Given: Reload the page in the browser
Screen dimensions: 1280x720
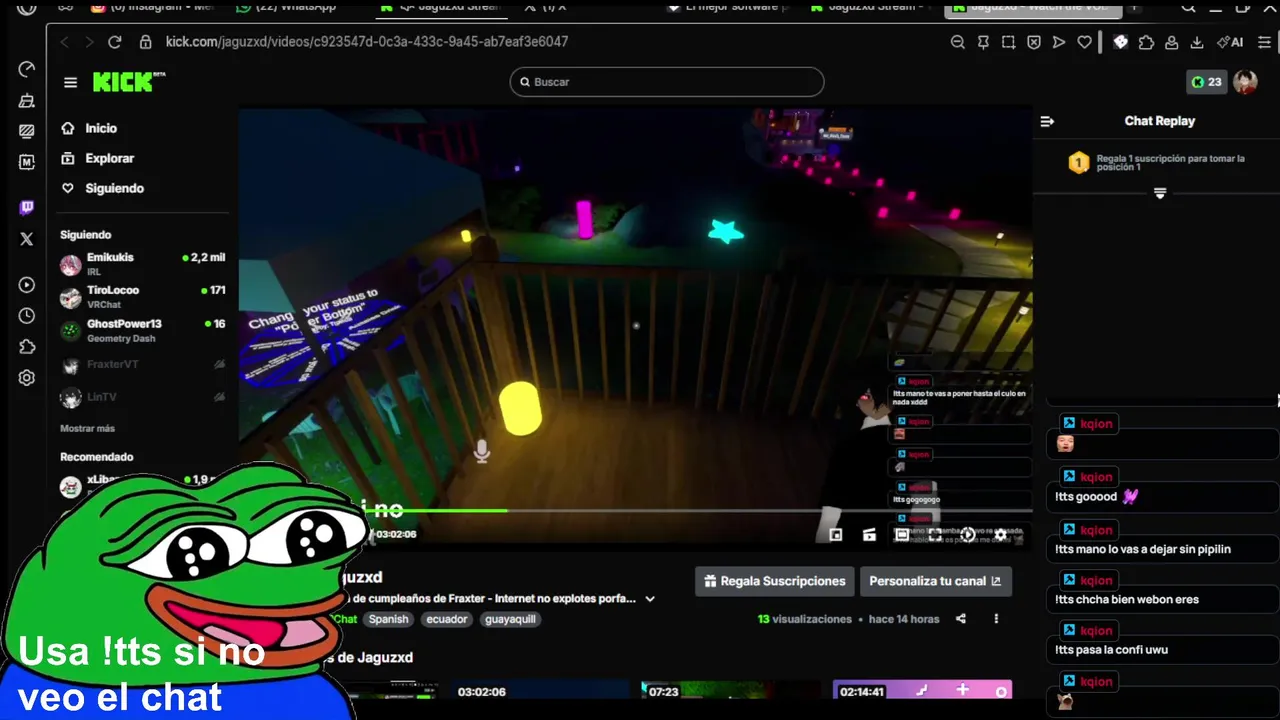Looking at the screenshot, I should coord(115,42).
